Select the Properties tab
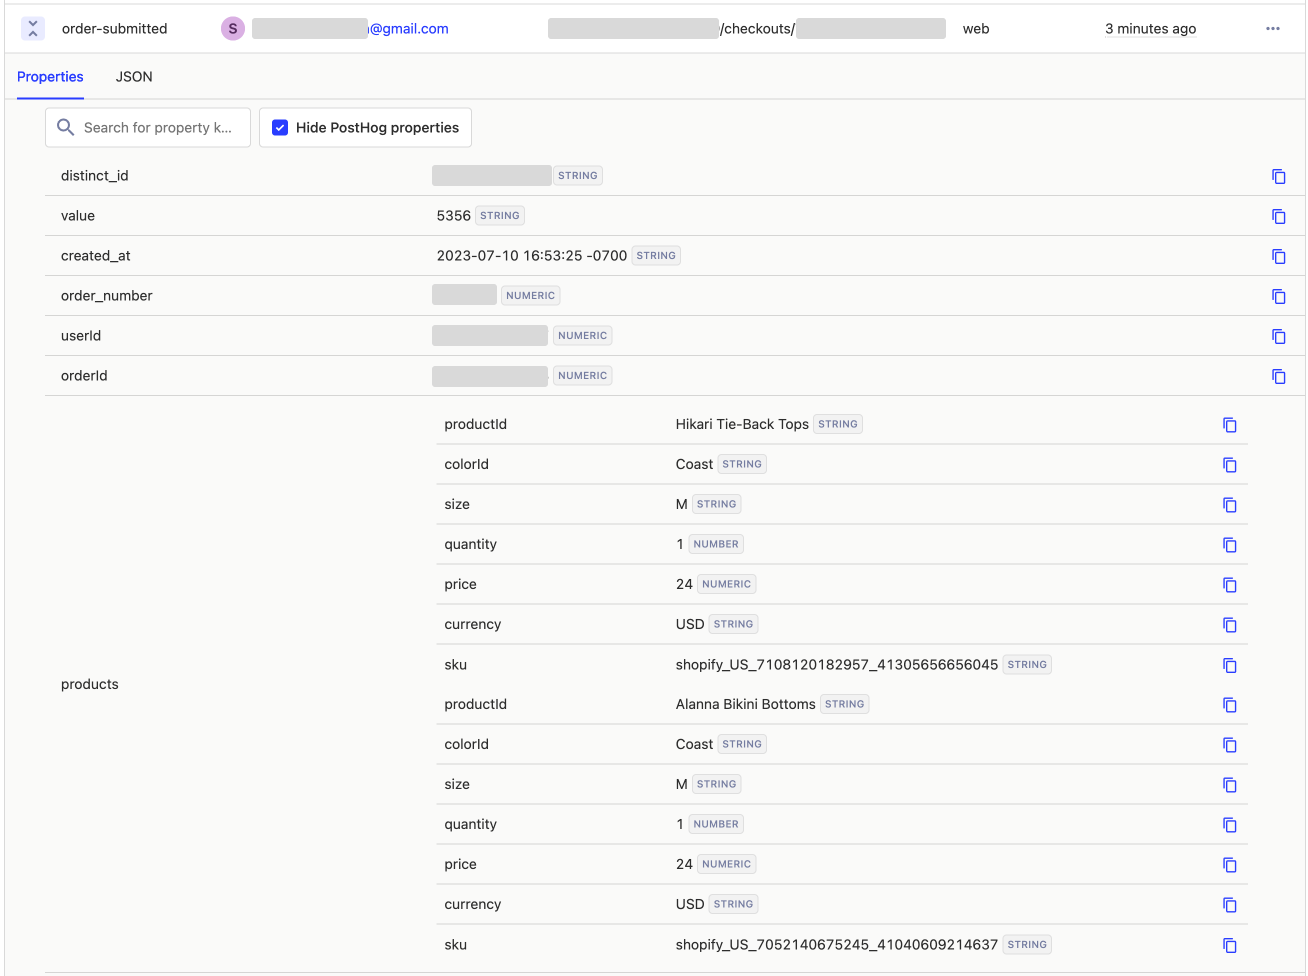Image resolution: width=1308 pixels, height=976 pixels. 50,77
